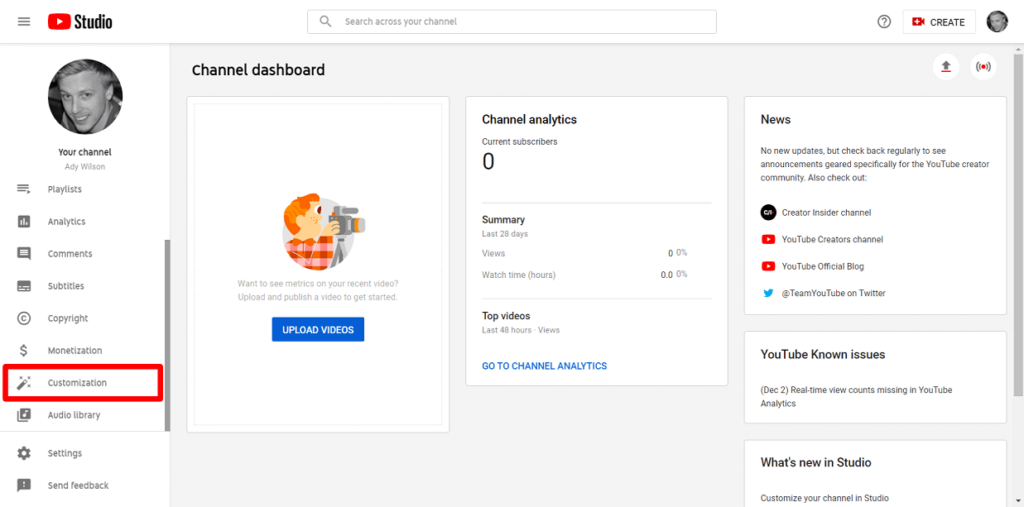Click the sidebar vertical scrollbar
1024x507 pixels.
[x=167, y=335]
